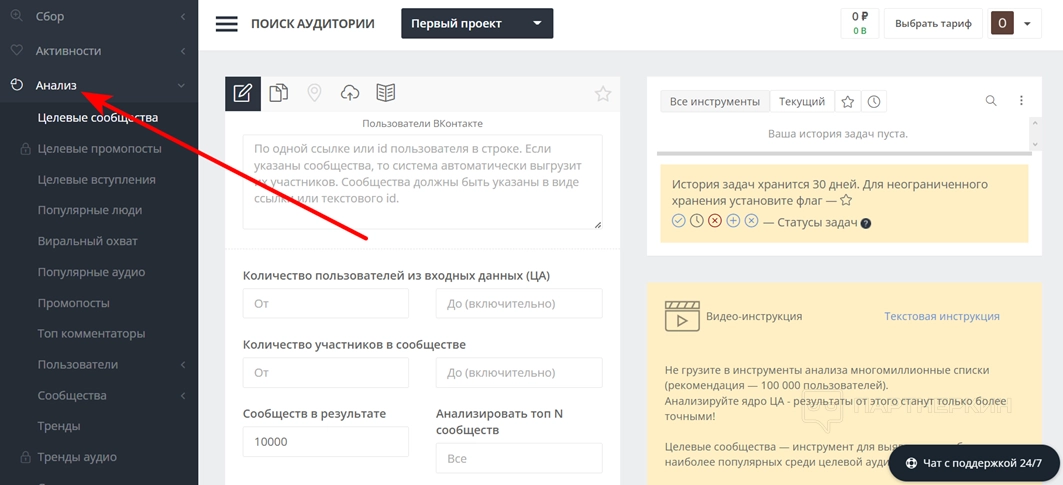This screenshot has width=1063, height=485.
Task: Open the book/guide tab icon
Action: click(386, 93)
